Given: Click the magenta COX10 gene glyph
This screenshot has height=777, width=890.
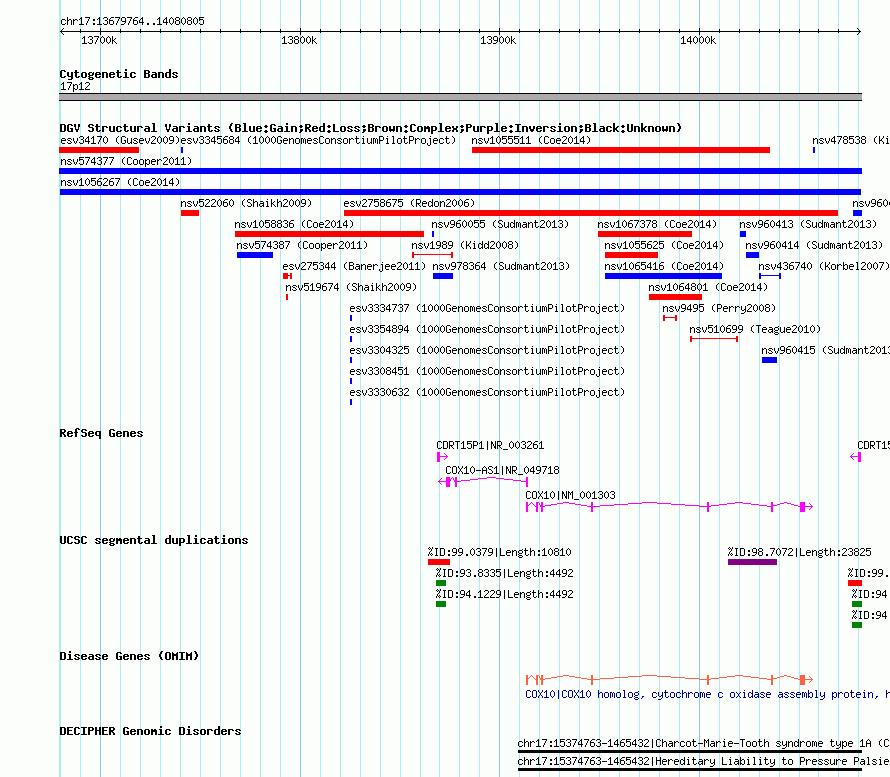Looking at the screenshot, I should (x=669, y=506).
